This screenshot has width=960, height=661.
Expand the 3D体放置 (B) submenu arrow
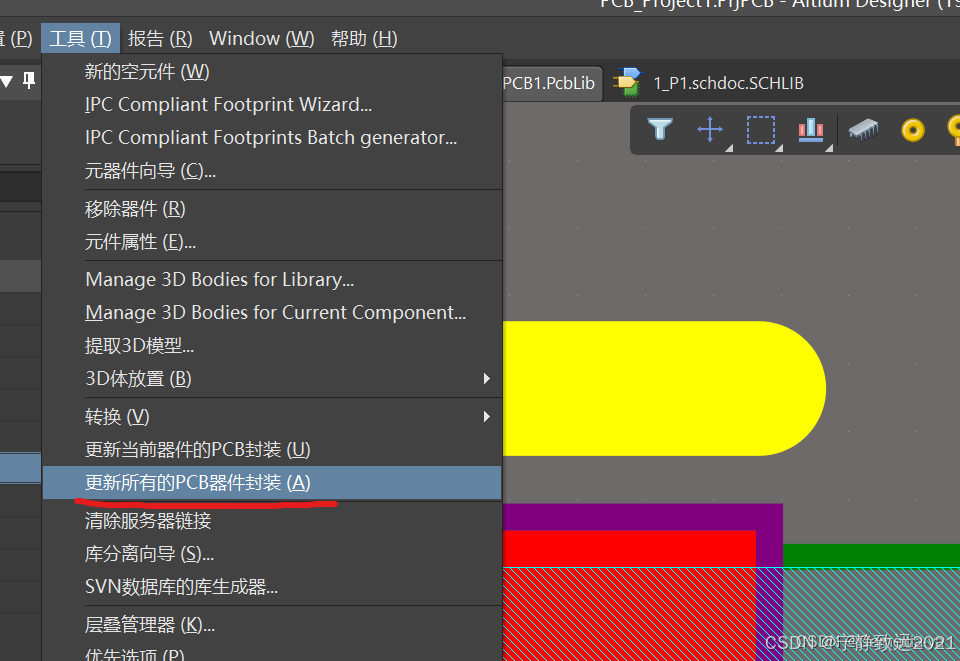(x=487, y=379)
